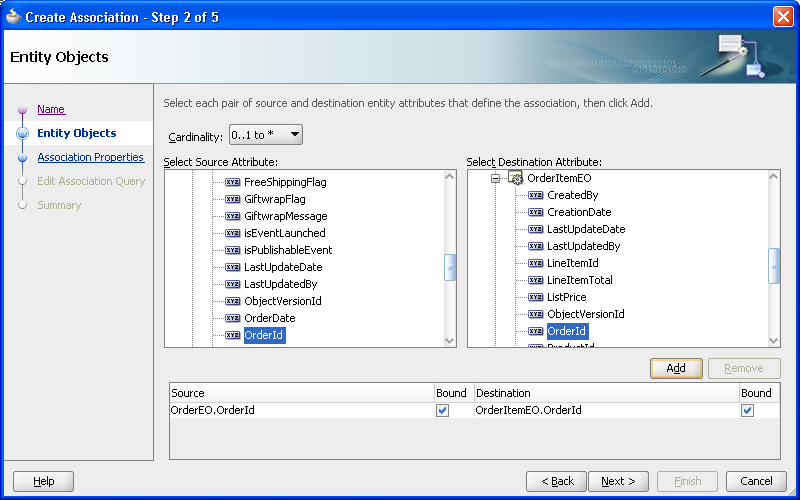The image size is (800, 500).
Task: Select isEventLaunched in the source attributes
Action: (x=285, y=233)
